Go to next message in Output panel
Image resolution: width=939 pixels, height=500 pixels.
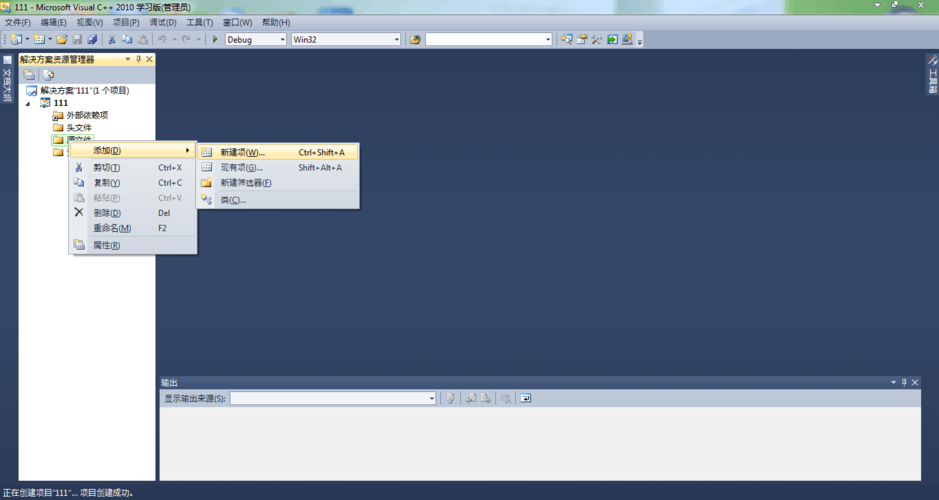486,398
